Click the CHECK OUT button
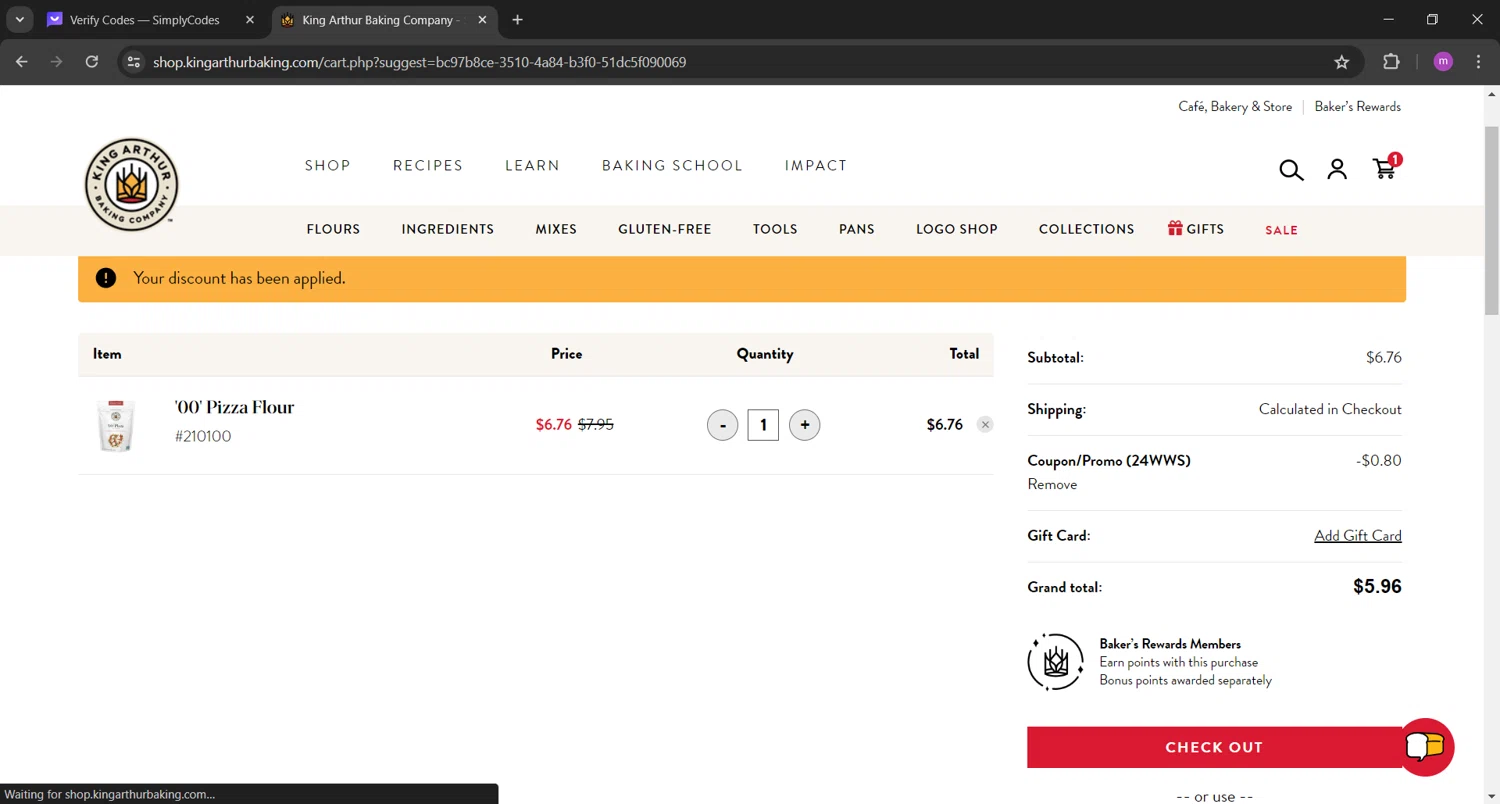 (x=1214, y=747)
